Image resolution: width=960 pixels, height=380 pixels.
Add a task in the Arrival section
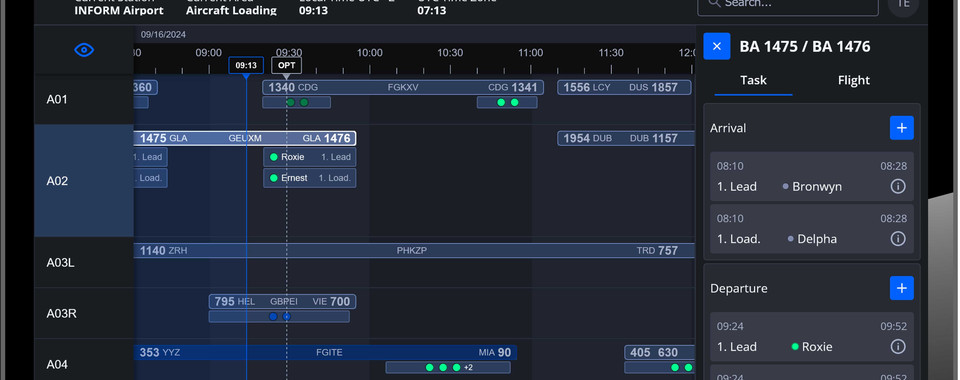[x=901, y=128]
